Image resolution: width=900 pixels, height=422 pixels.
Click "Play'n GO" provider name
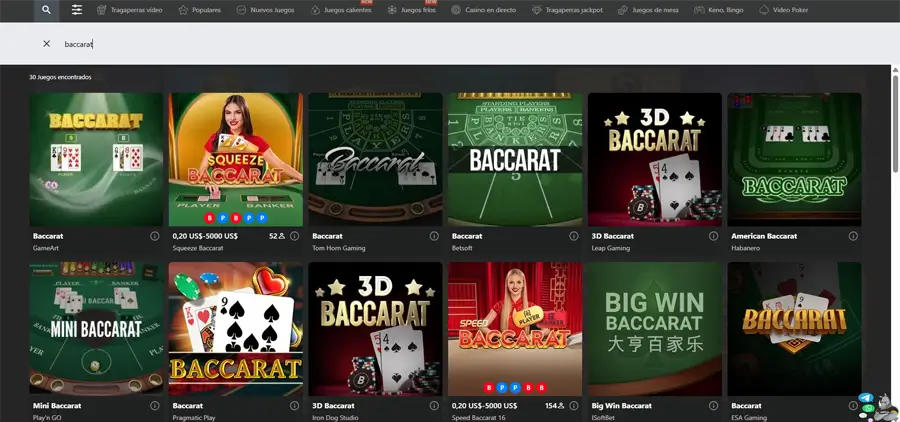click(x=47, y=417)
